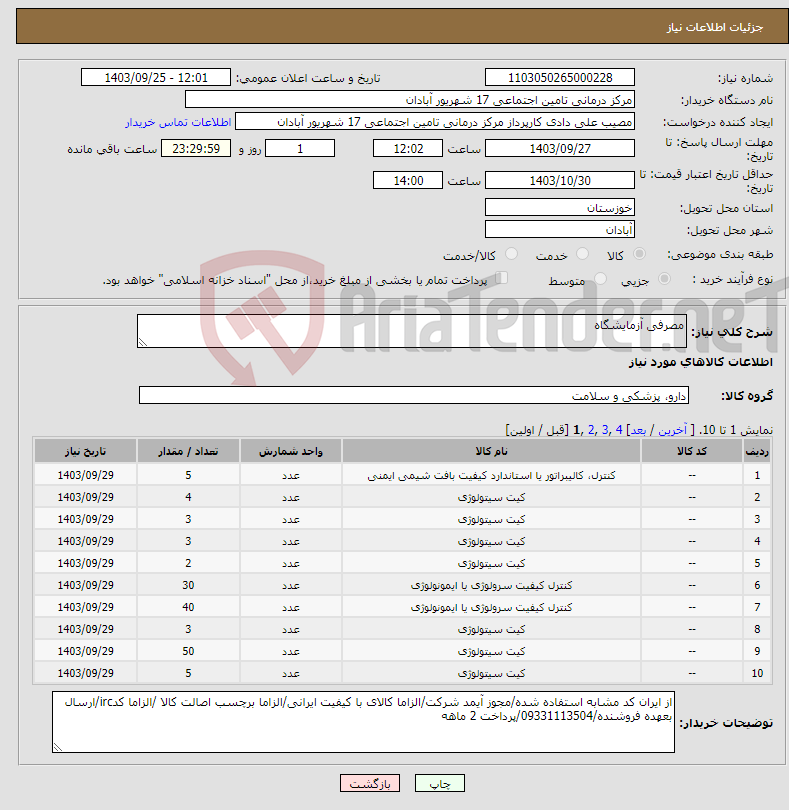Click کنترل کیفیت سرولوژی in row 6

[491, 585]
